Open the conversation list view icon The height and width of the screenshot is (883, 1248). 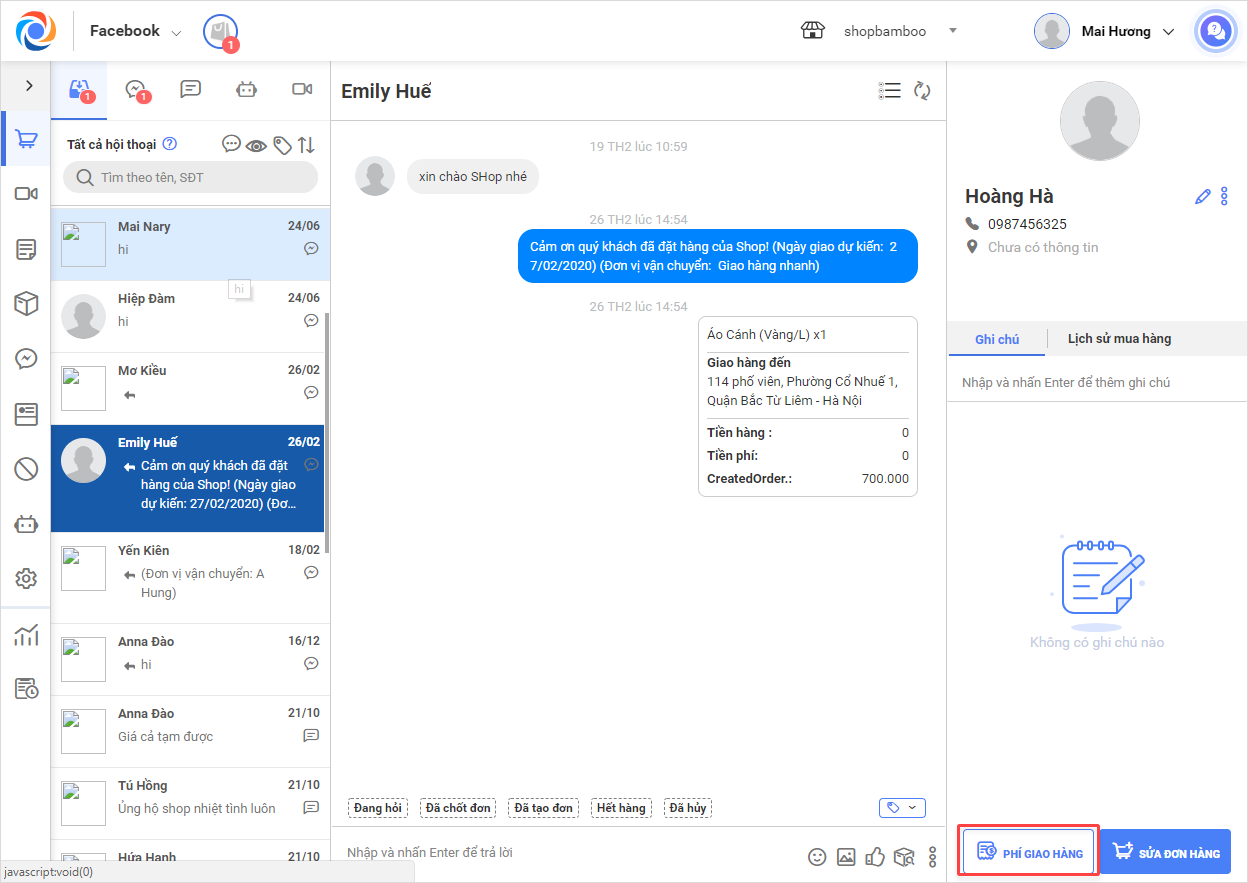click(x=889, y=91)
